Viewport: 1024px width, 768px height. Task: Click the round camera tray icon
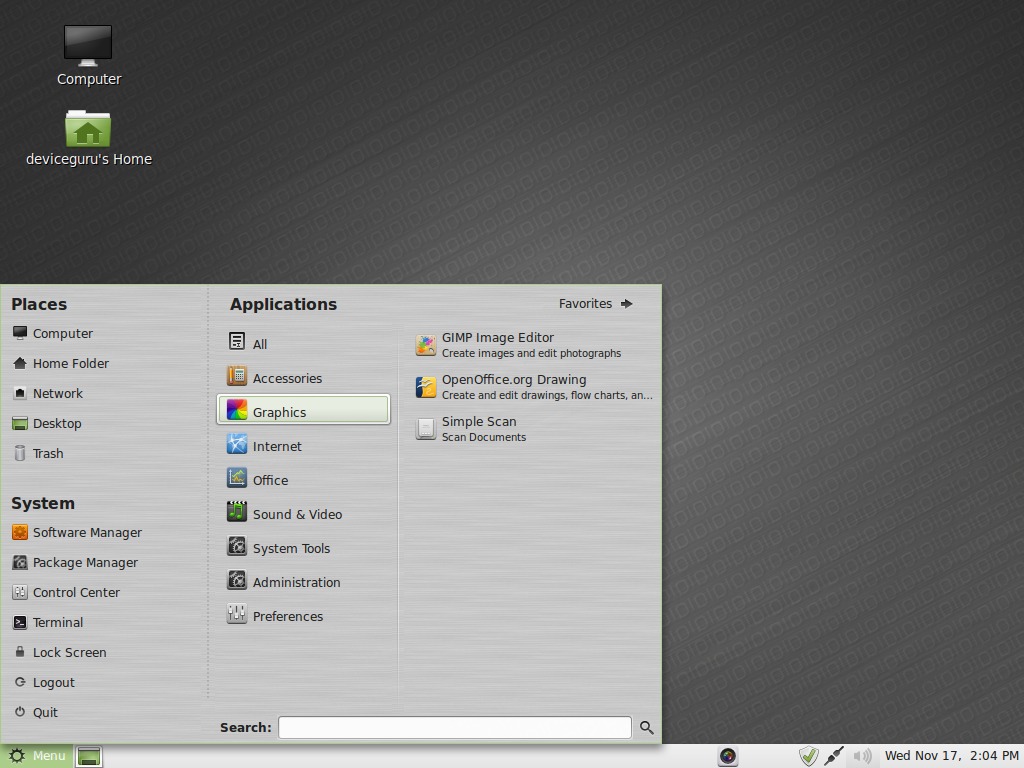click(728, 756)
